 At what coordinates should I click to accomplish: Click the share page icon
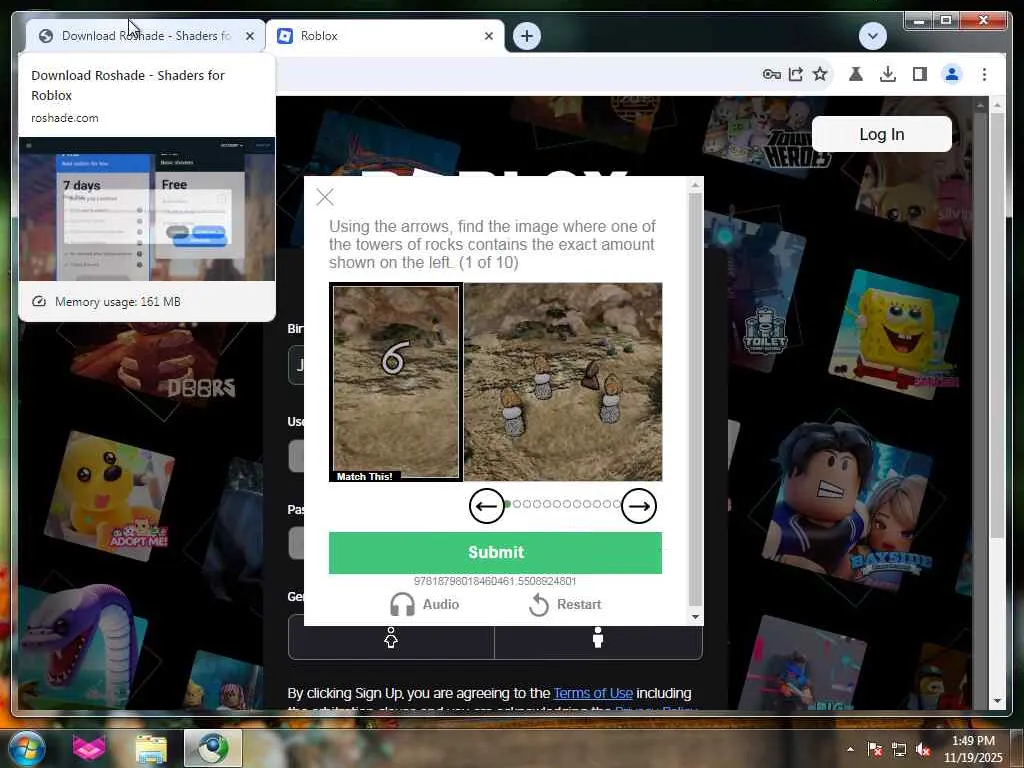[x=795, y=74]
